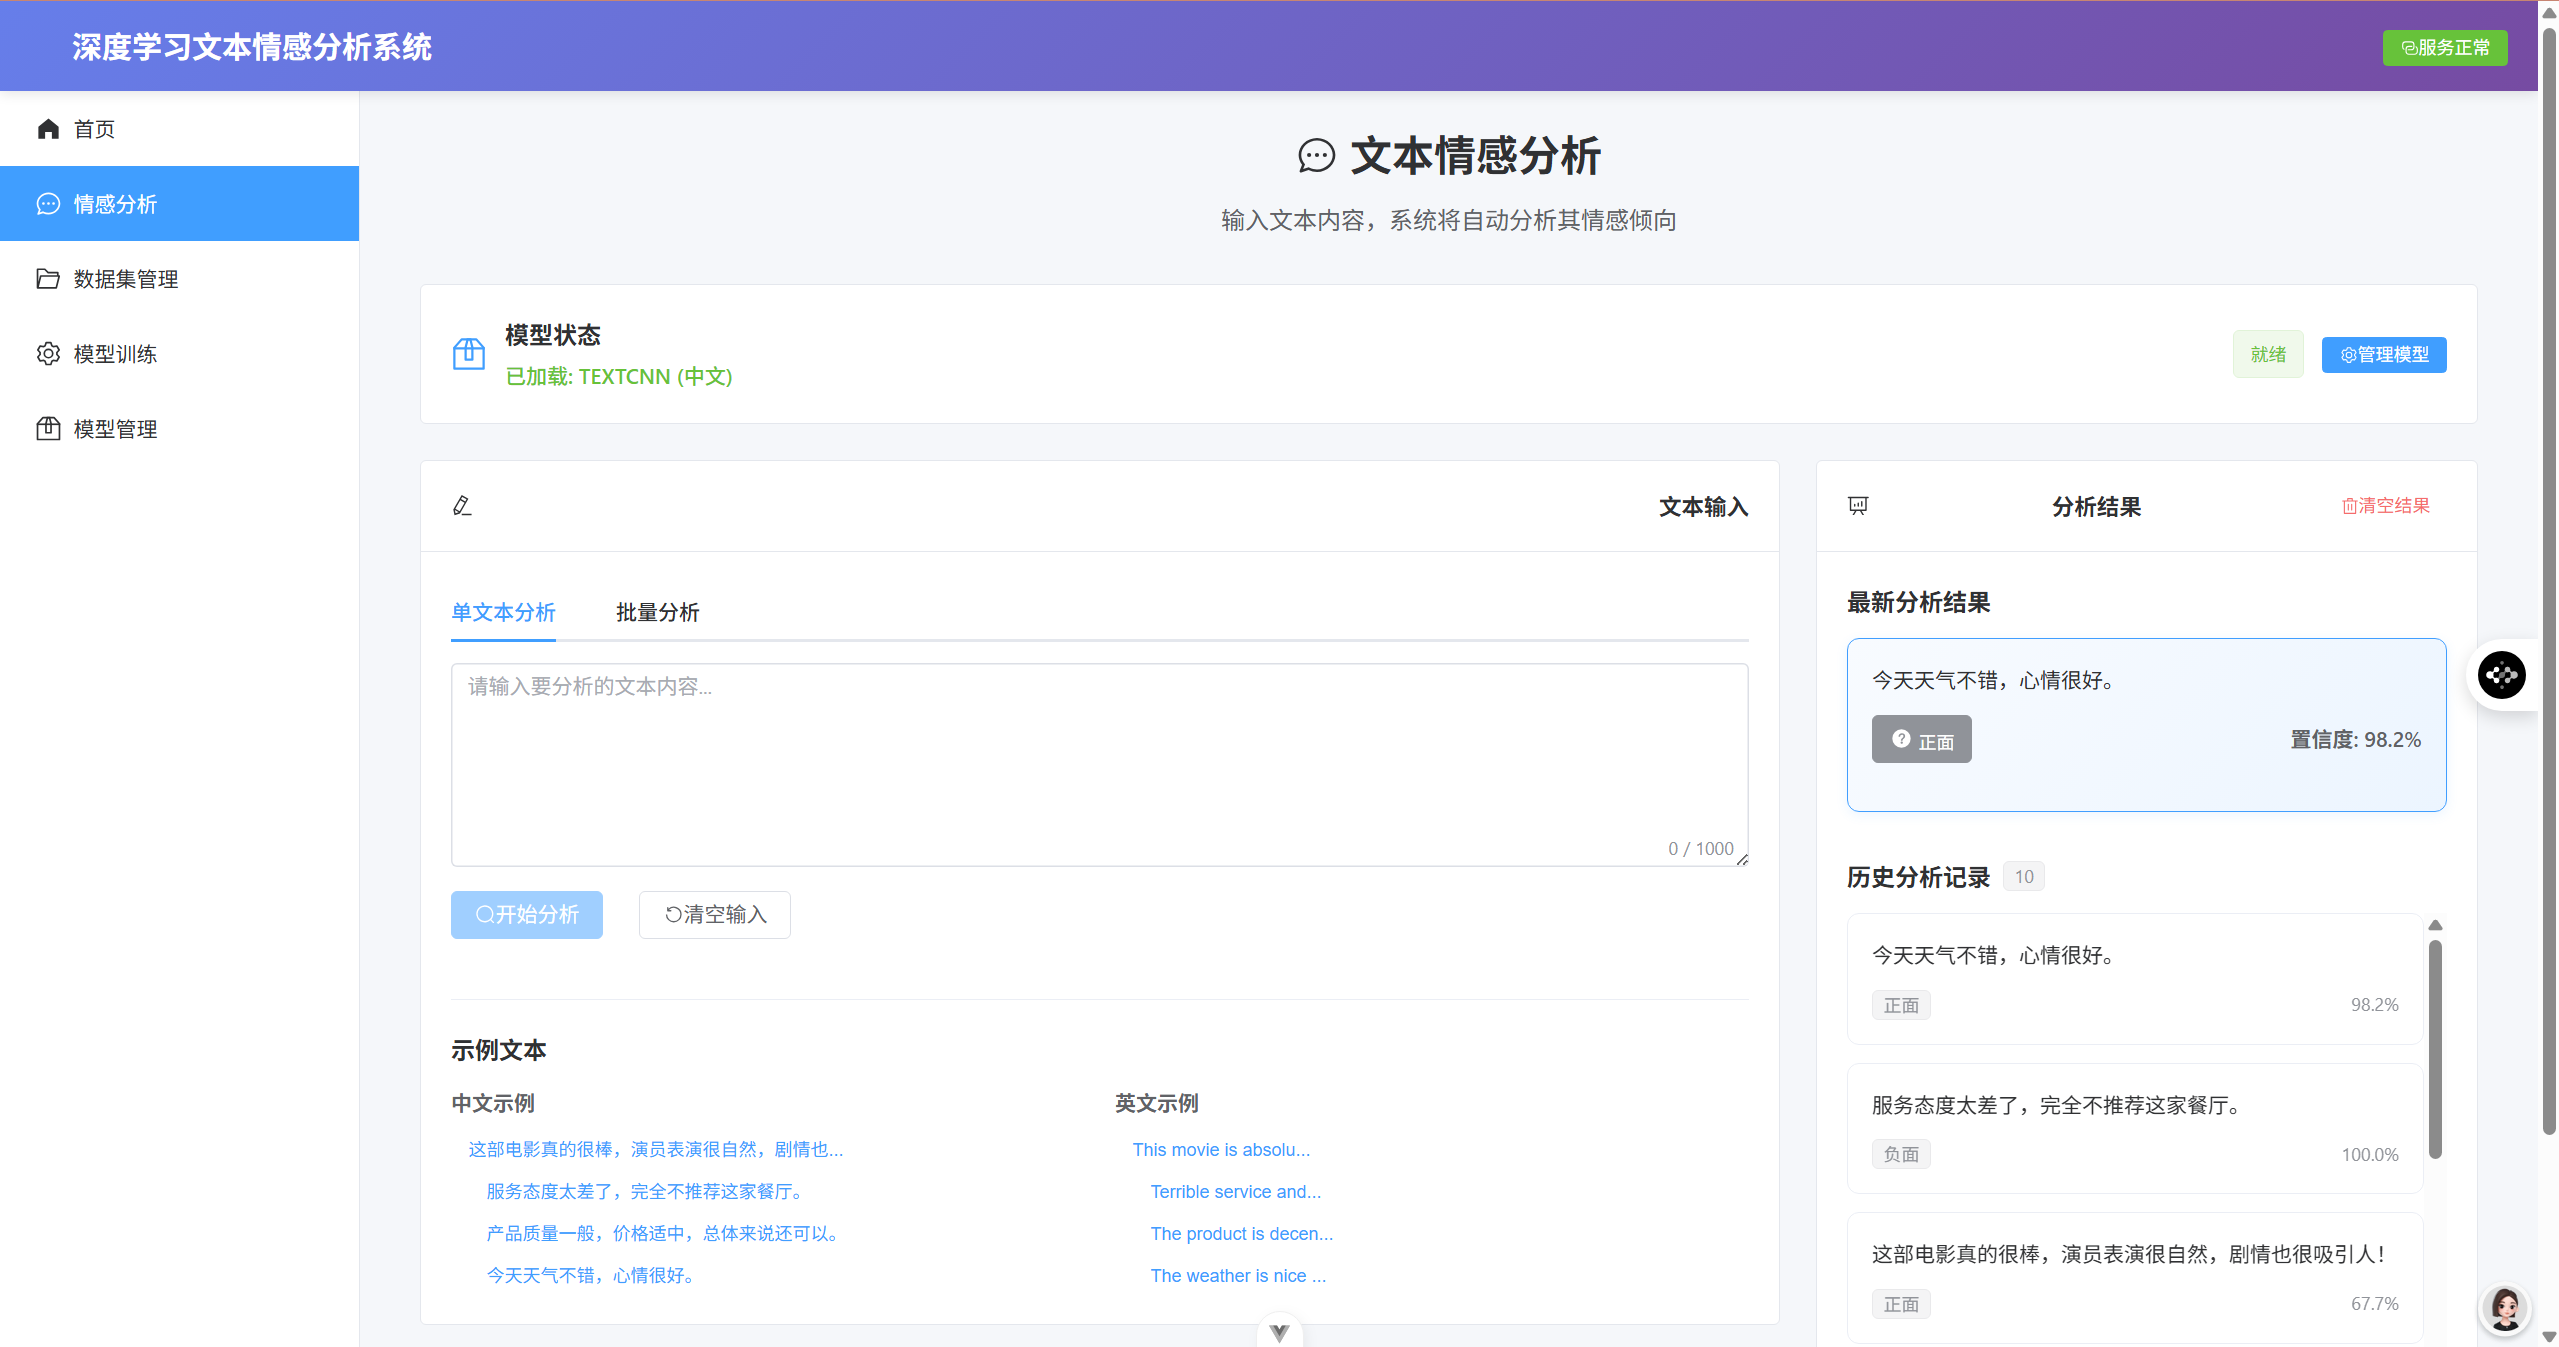Click the 清空输入 button
This screenshot has height=1347, width=2559.
[x=714, y=915]
